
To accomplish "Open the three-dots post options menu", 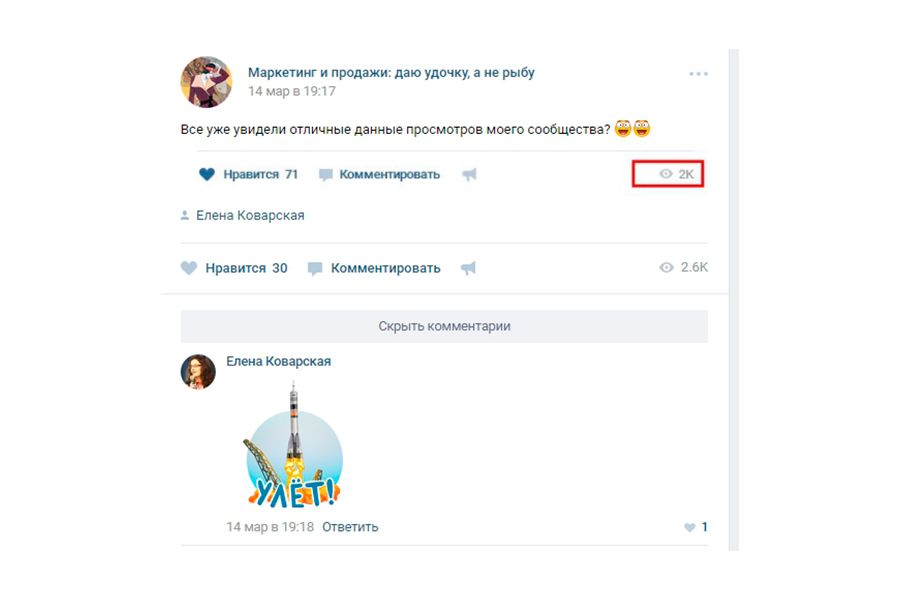I will (699, 73).
